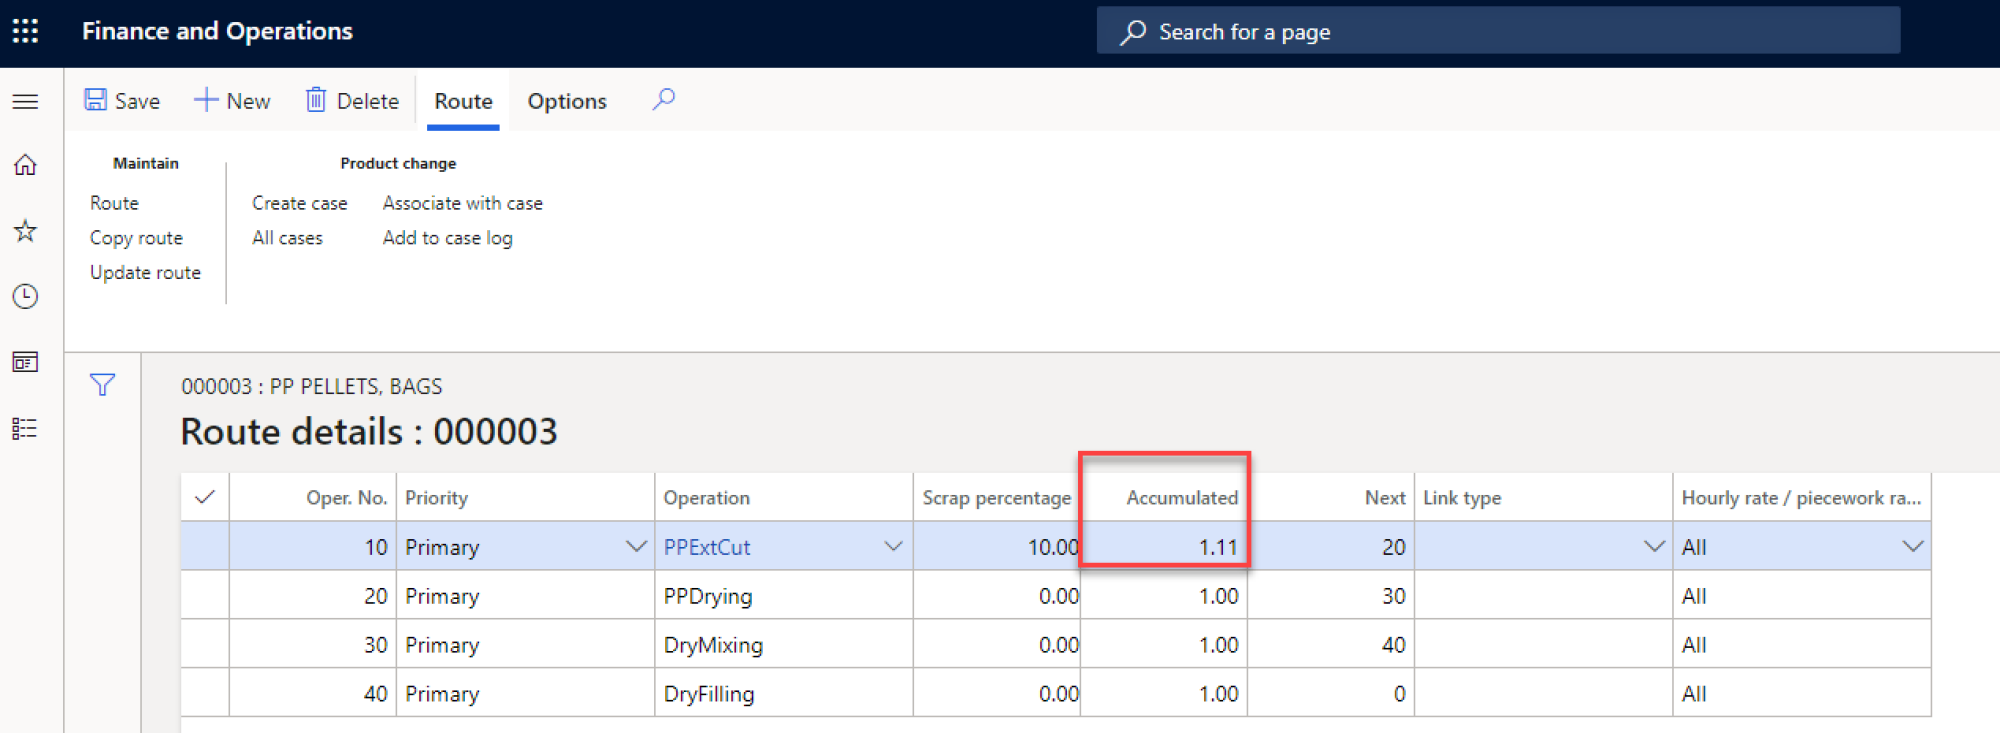Click the Next column header
This screenshot has width=2000, height=733.
[1330, 497]
